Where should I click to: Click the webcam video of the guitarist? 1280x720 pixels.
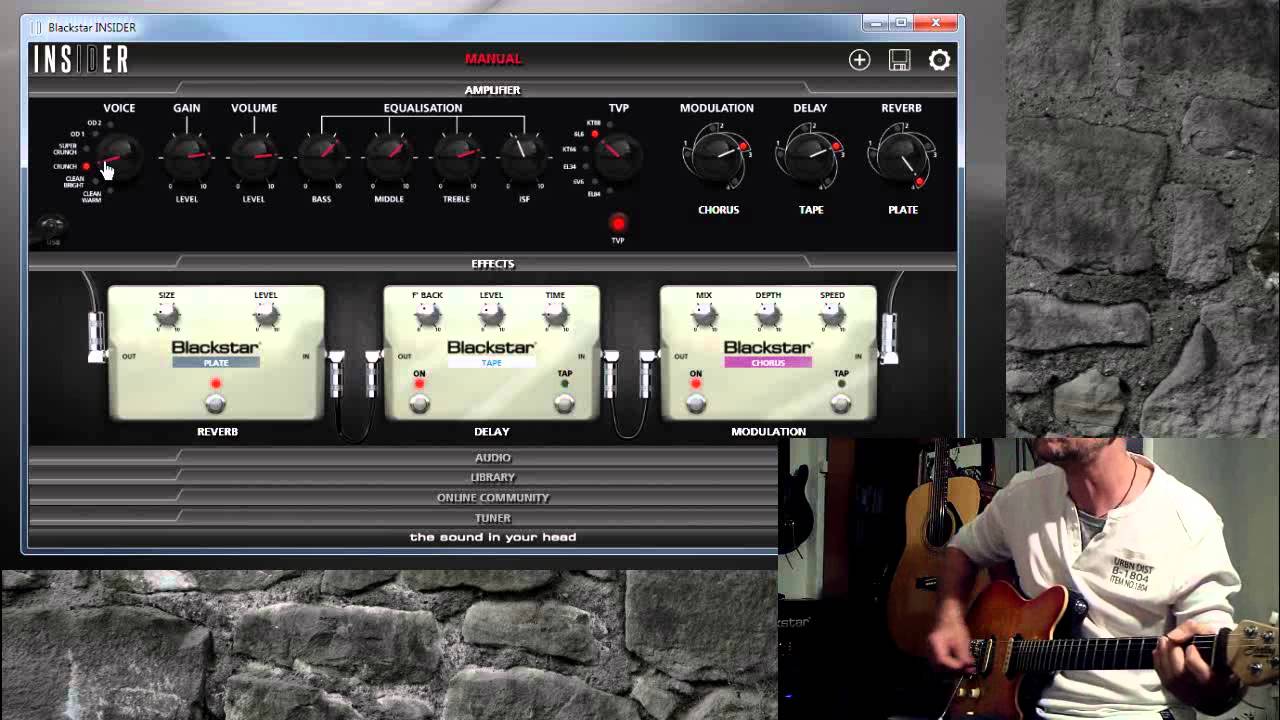coord(1029,579)
